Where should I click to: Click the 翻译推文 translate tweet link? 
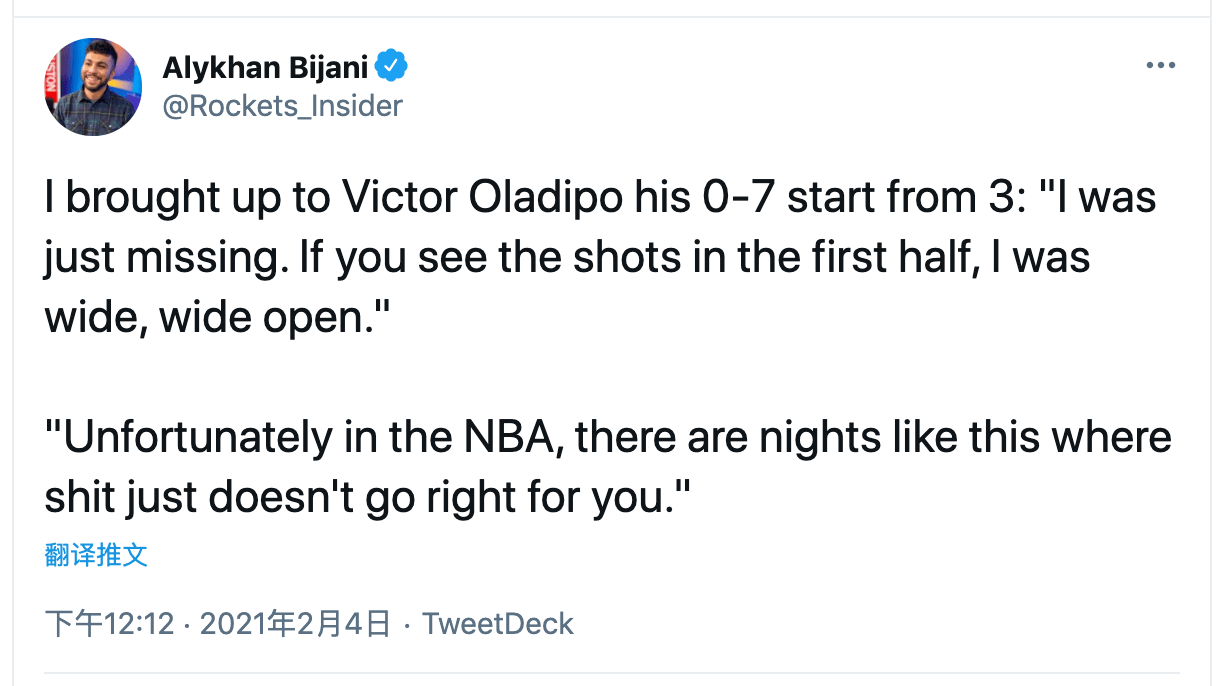tap(96, 555)
